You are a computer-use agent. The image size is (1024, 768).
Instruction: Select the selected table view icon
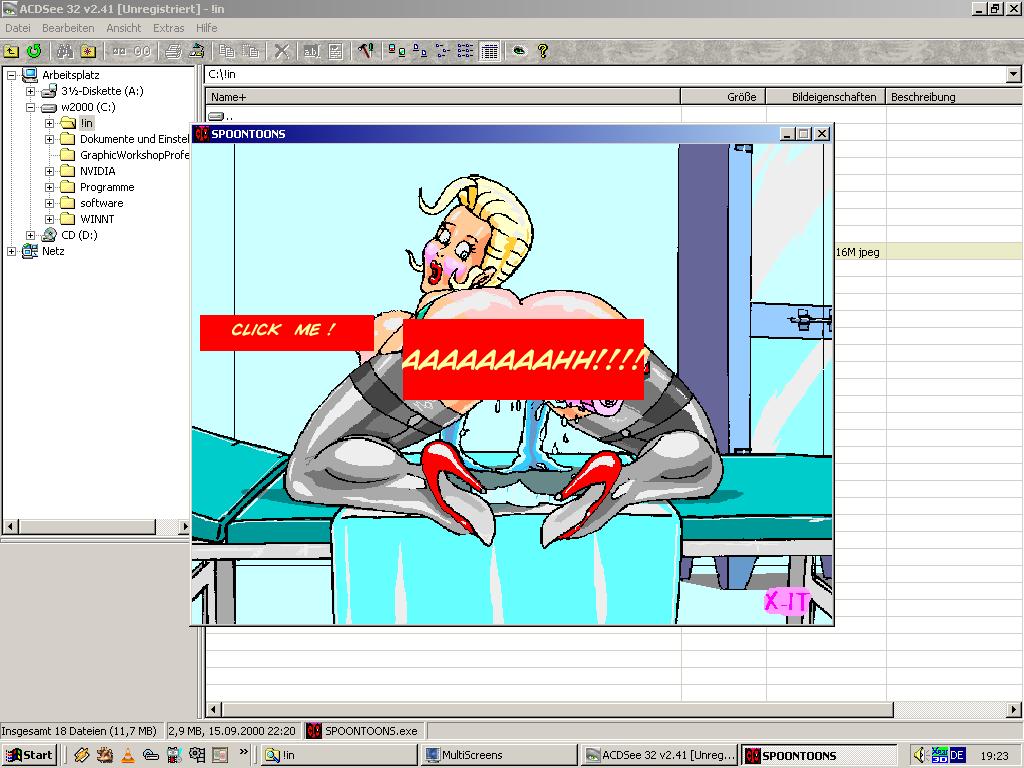click(x=489, y=51)
